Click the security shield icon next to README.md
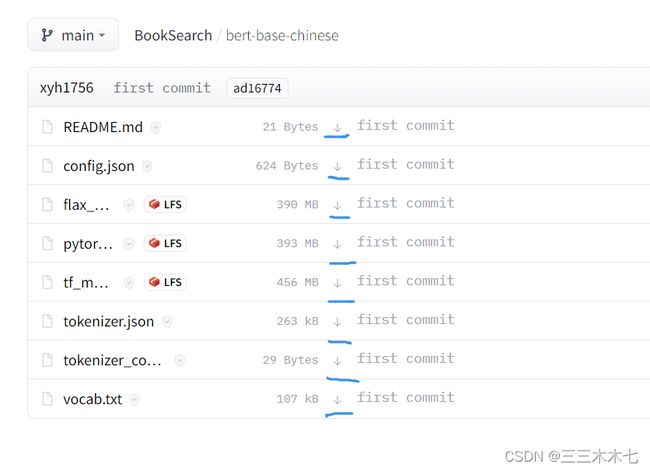This screenshot has height=471, width=650. [155, 127]
